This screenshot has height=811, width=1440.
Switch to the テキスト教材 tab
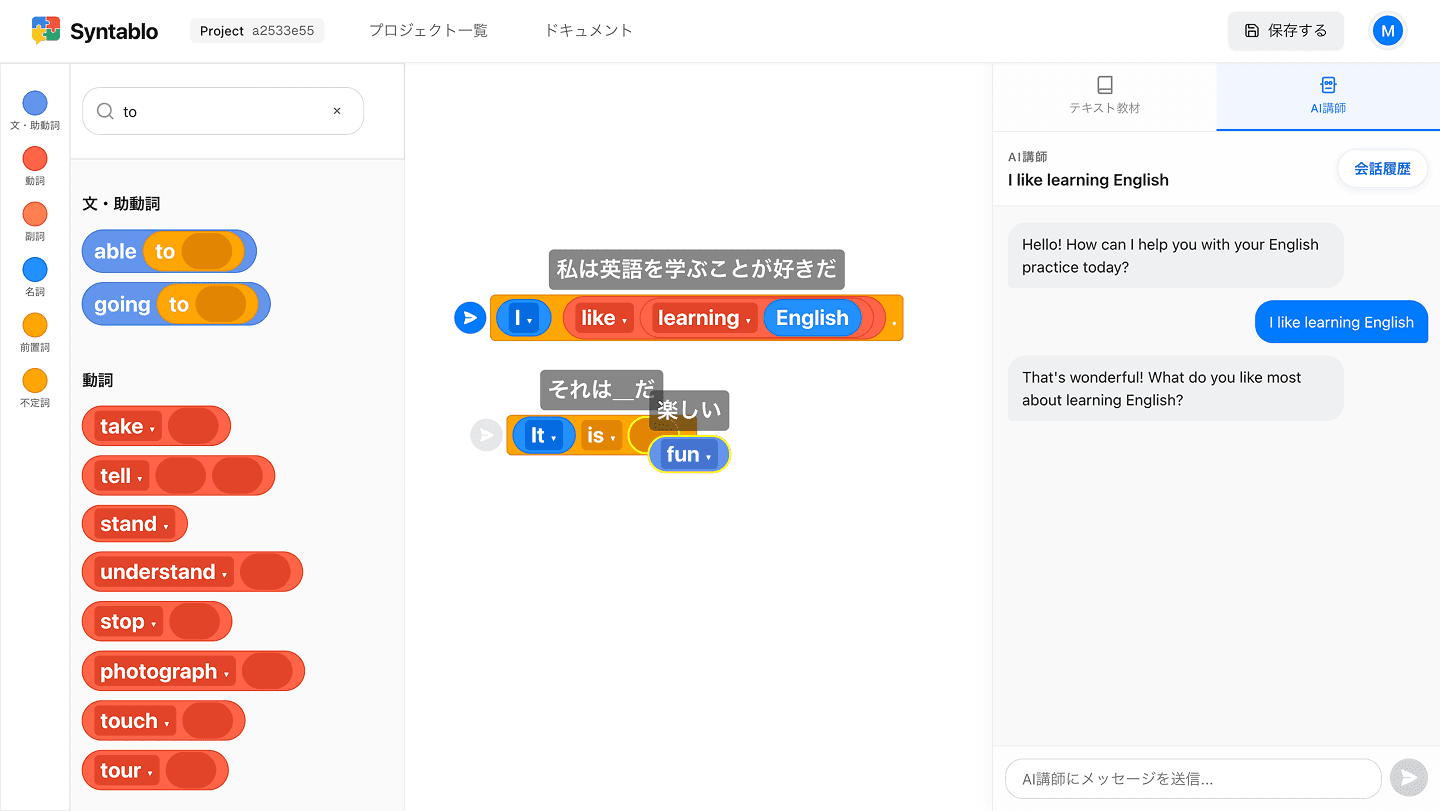(1104, 97)
